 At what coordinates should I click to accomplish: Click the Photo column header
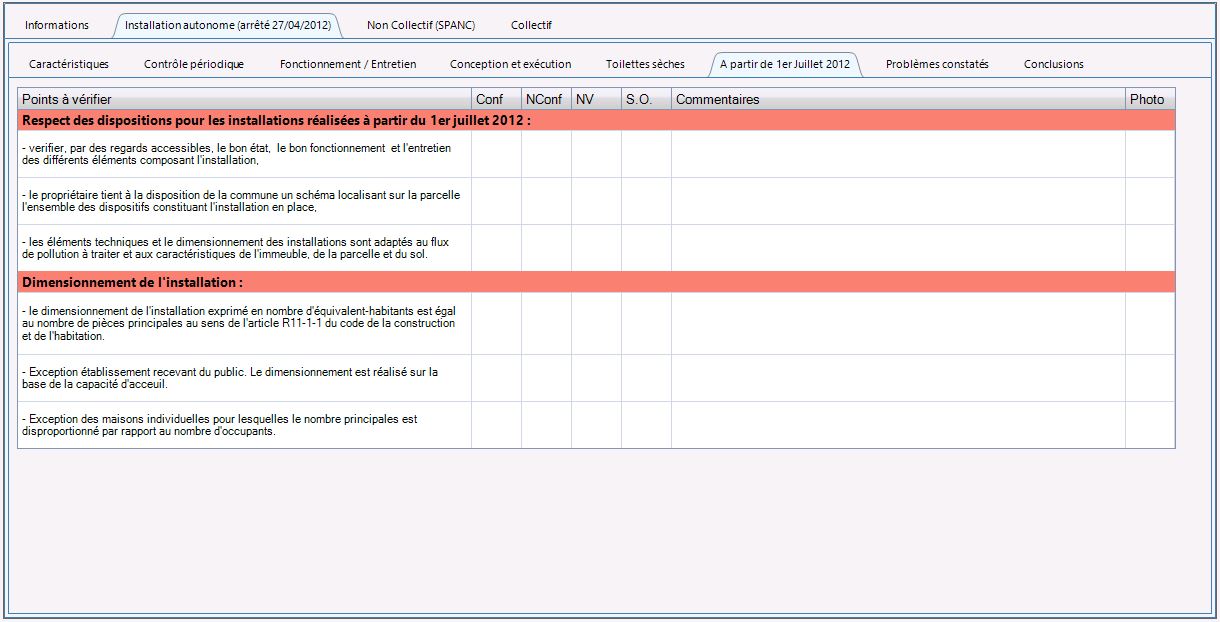[x=1149, y=99]
